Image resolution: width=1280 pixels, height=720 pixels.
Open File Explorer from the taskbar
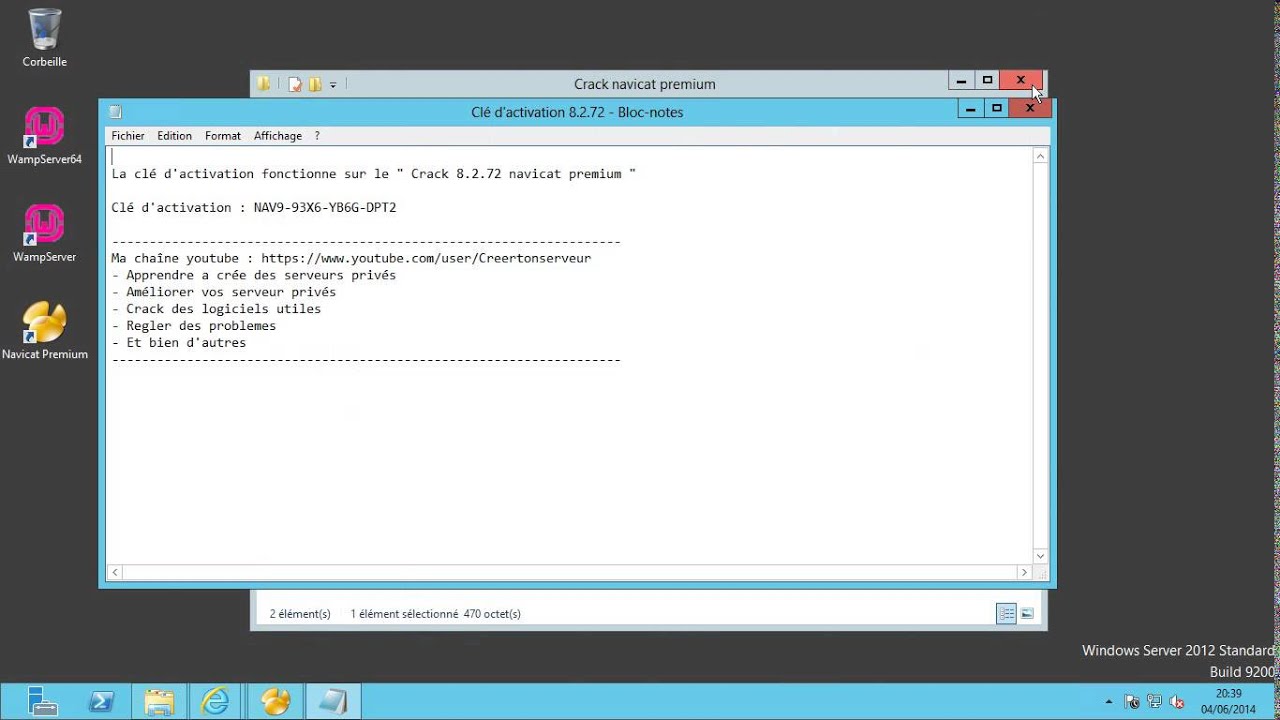(x=159, y=701)
